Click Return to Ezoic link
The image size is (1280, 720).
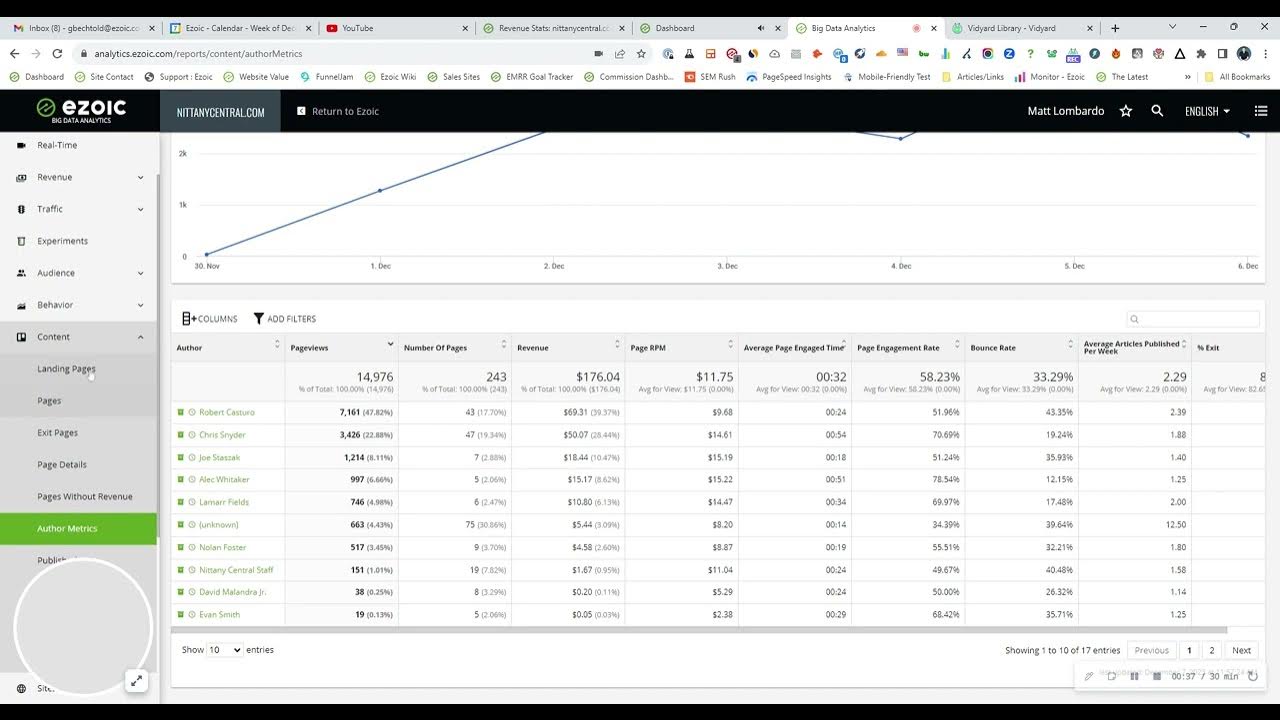(x=338, y=111)
